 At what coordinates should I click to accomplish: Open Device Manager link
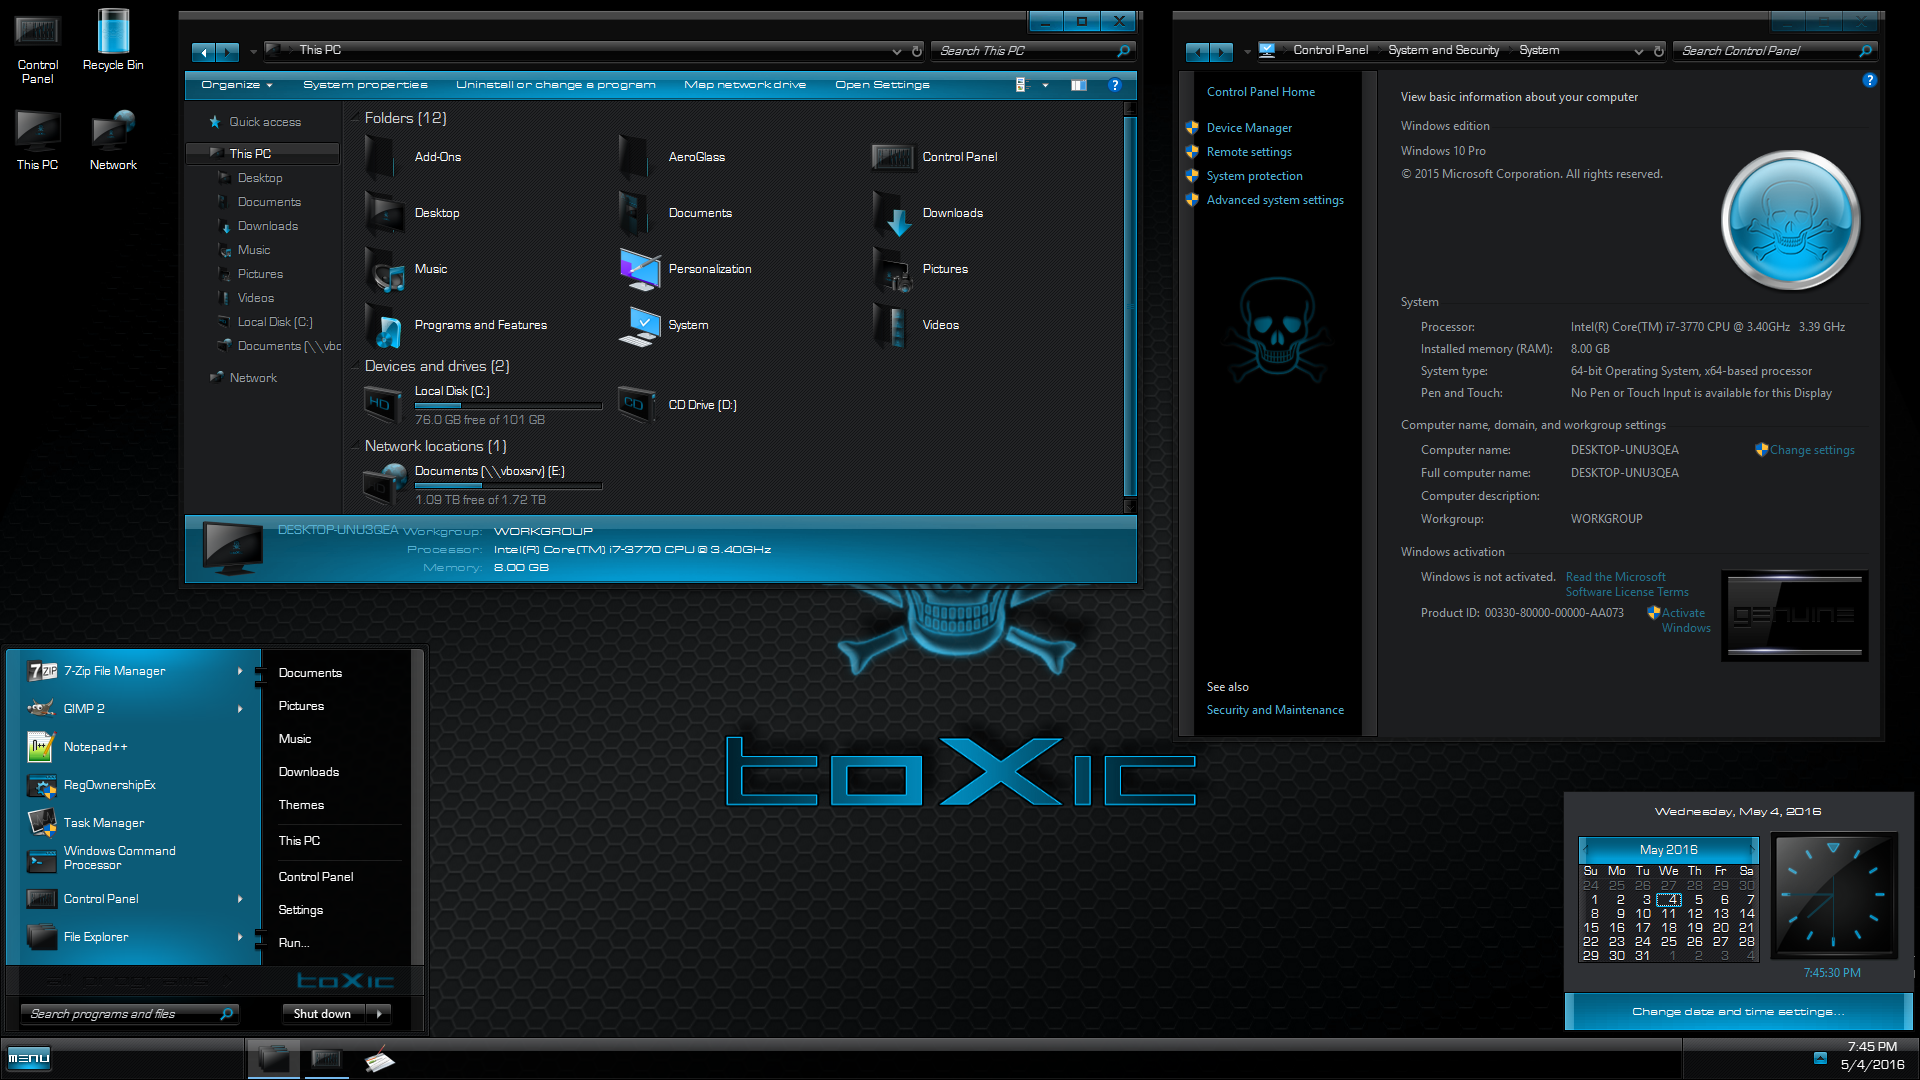click(1249, 128)
